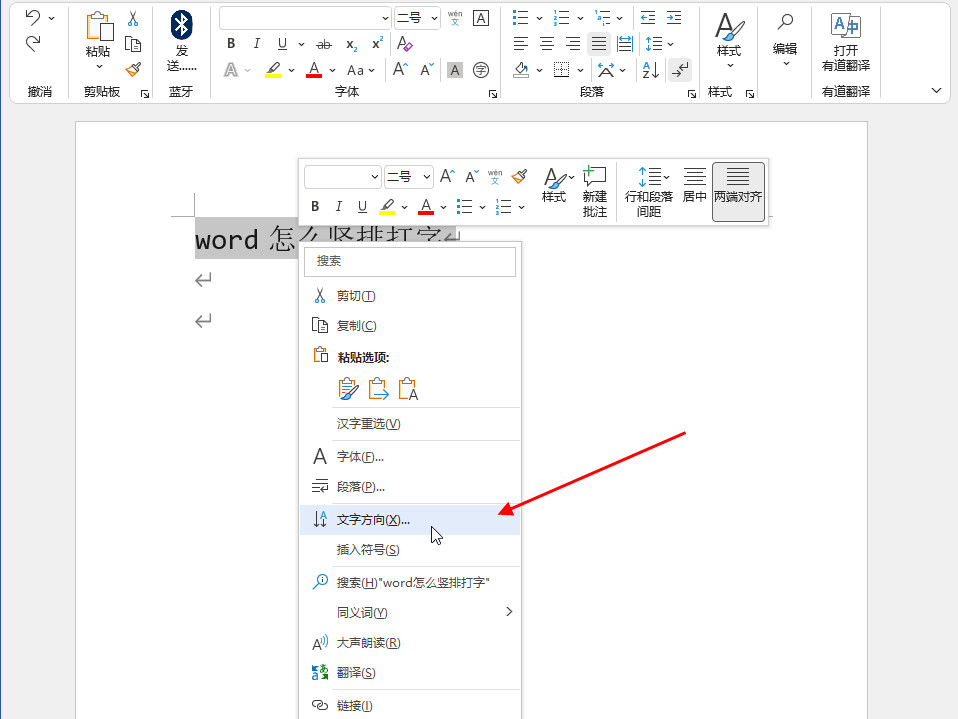Toggle Bold in the ribbon font group

point(231,43)
